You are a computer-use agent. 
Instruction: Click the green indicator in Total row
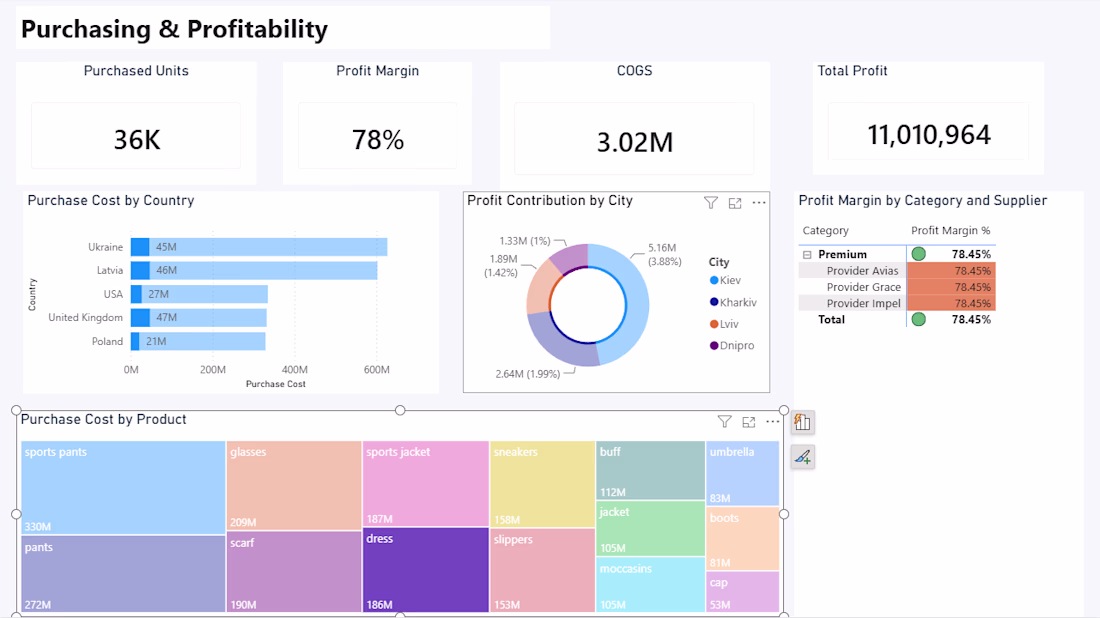pos(918,319)
